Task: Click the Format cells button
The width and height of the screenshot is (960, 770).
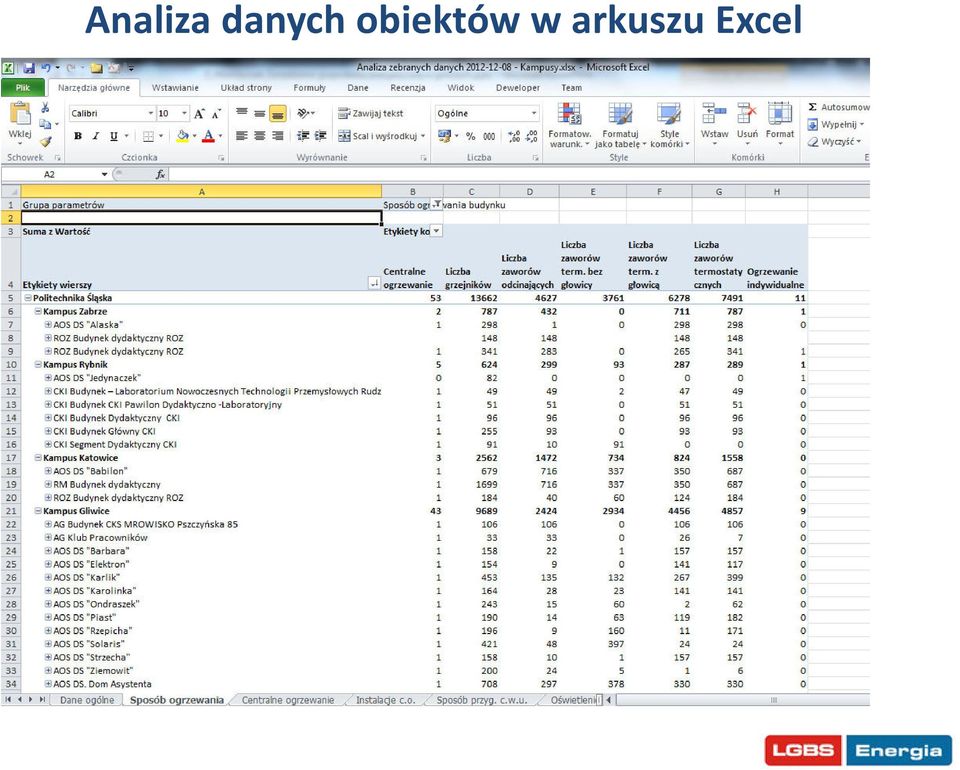Action: click(779, 124)
